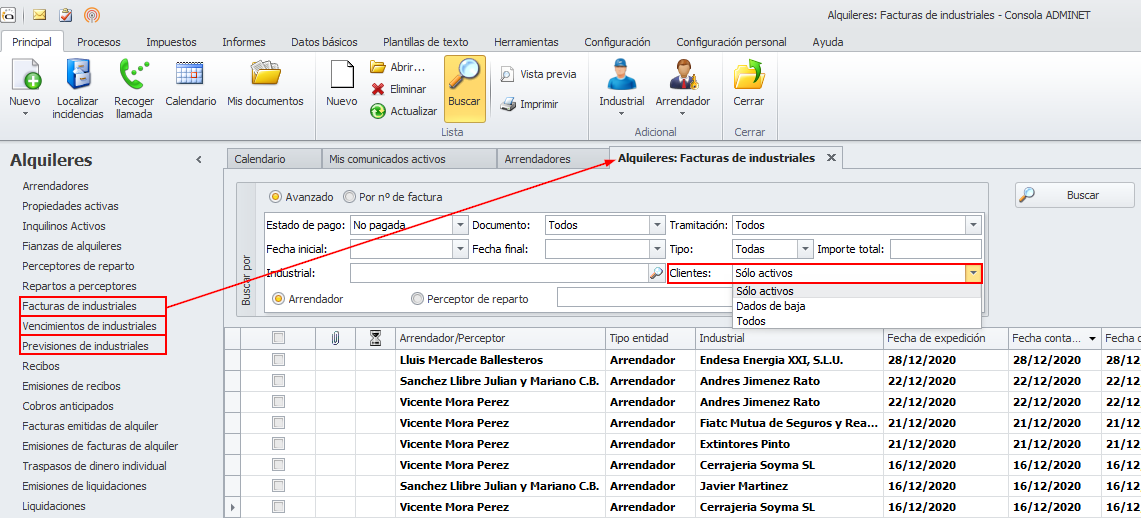1141x518 pixels.
Task: Click the Localizar incidencias icon
Action: (x=78, y=76)
